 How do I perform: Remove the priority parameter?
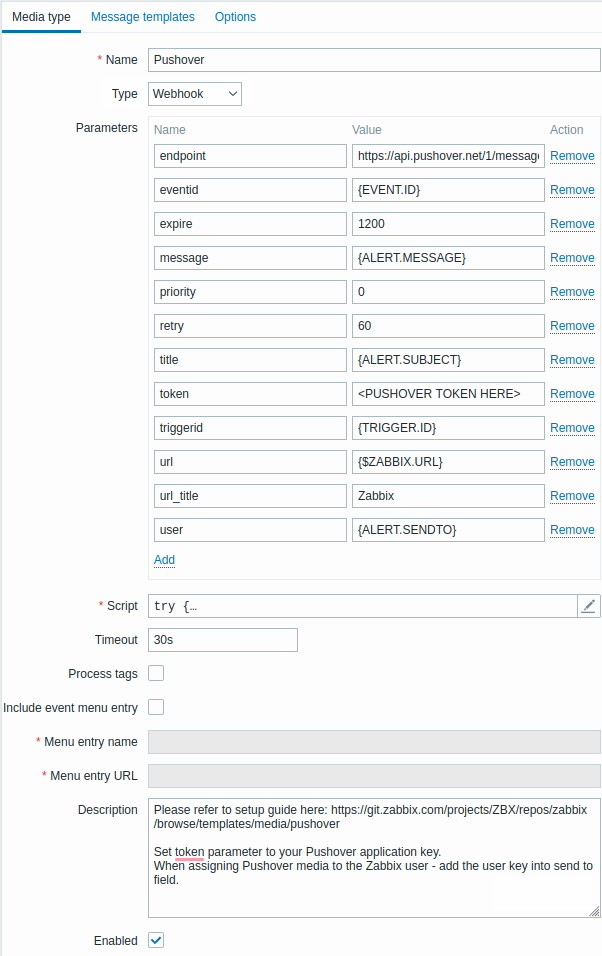pyautogui.click(x=572, y=292)
